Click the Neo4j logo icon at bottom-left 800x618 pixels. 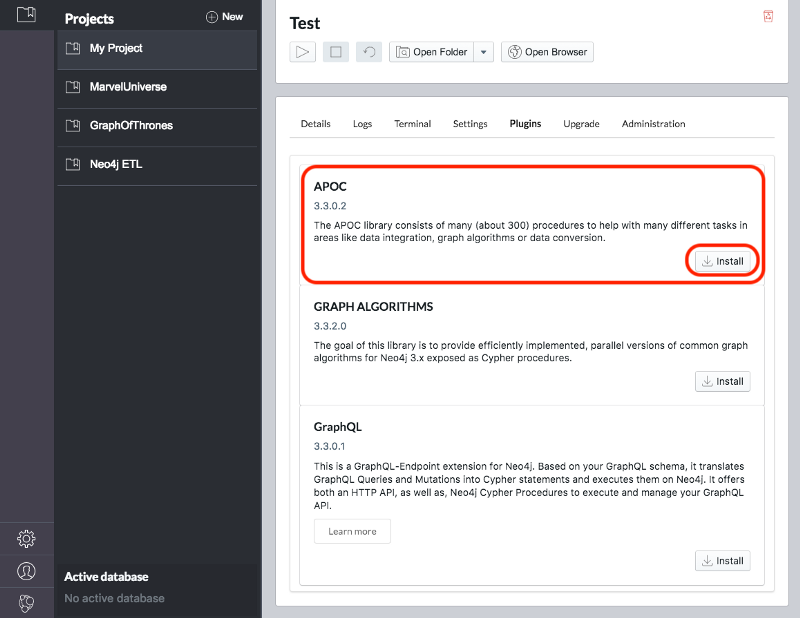(26, 602)
